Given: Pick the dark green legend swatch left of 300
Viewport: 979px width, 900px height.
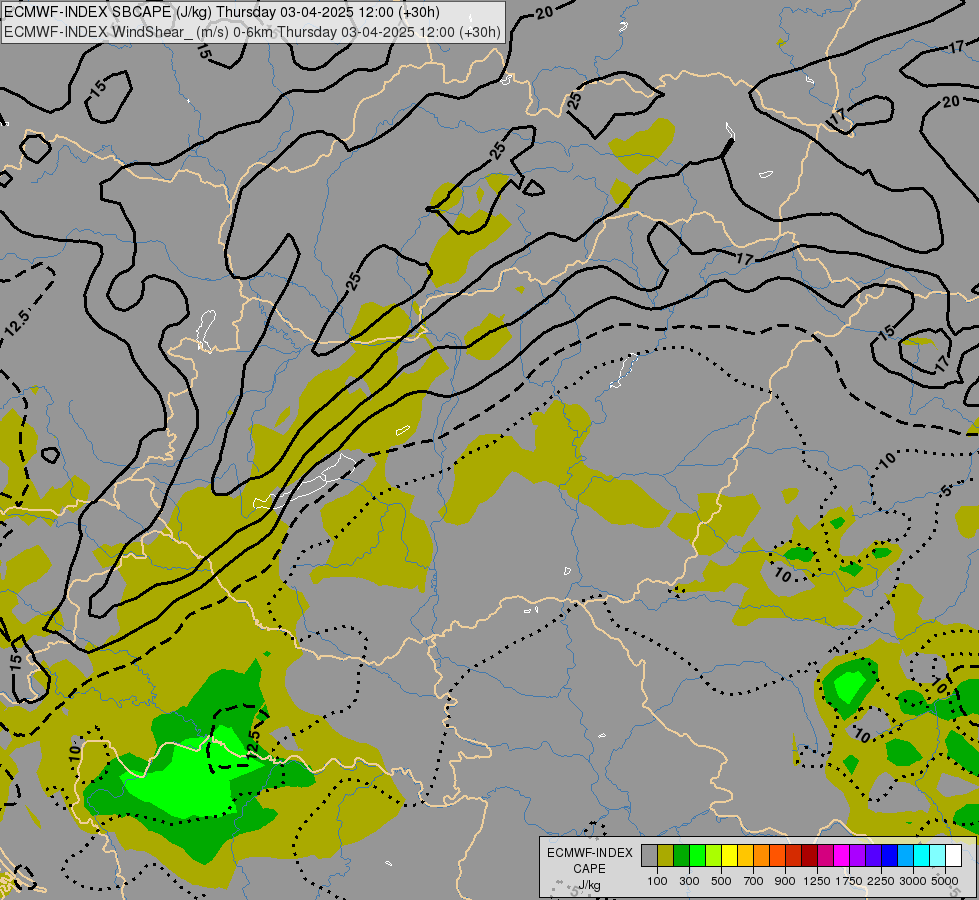Looking at the screenshot, I should point(681,855).
